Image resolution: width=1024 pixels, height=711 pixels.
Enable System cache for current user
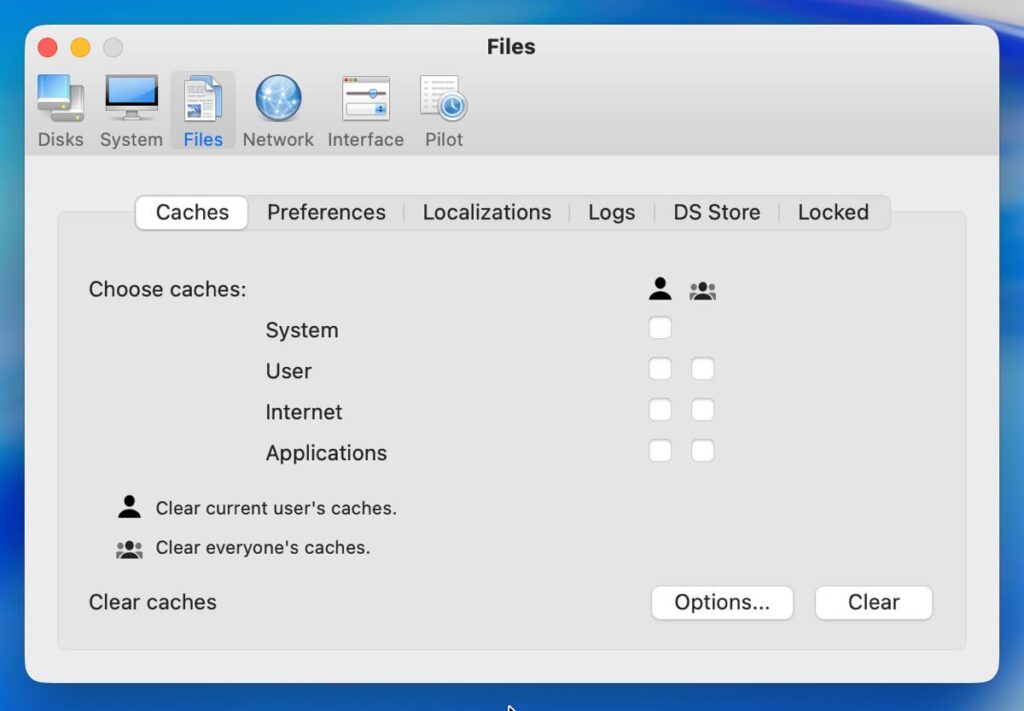coord(660,328)
